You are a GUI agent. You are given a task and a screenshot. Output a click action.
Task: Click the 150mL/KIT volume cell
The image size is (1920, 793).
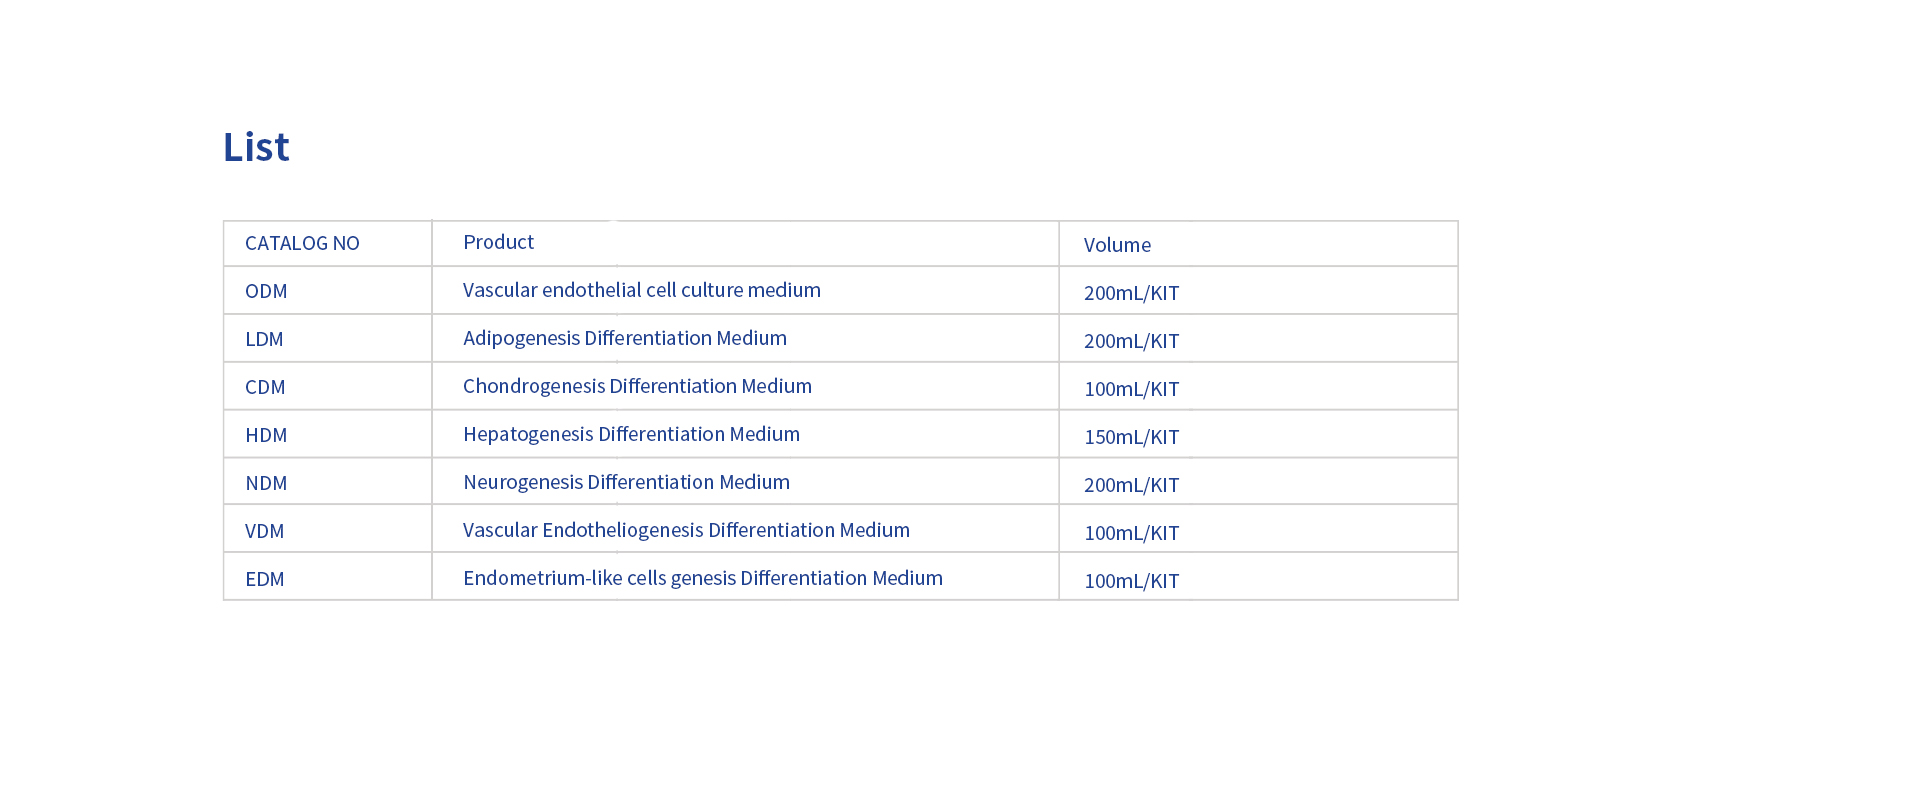click(x=1131, y=437)
